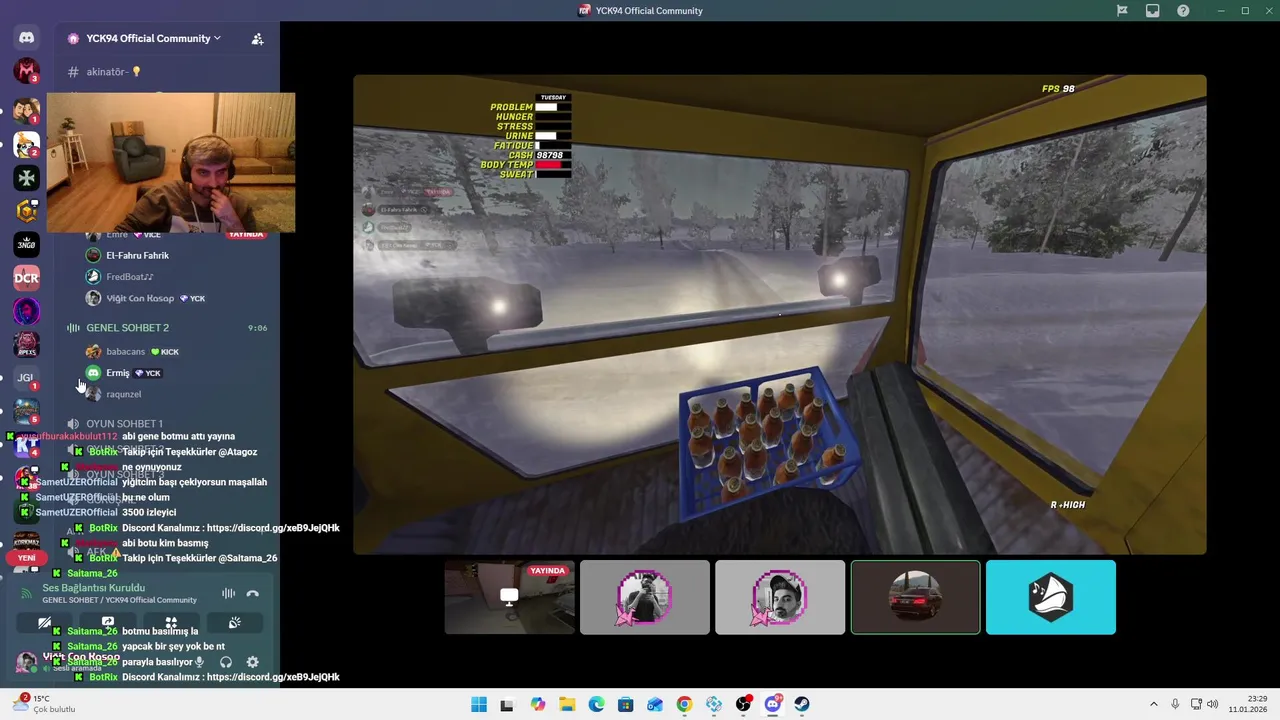Open Google Chrome from the taskbar
This screenshot has width=1280, height=720.
pyautogui.click(x=684, y=704)
